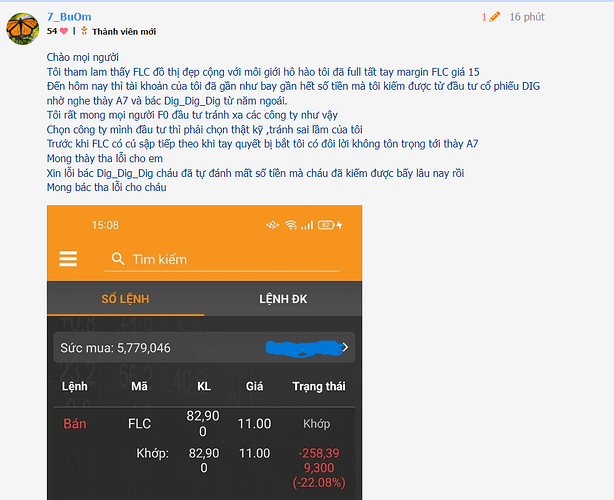Image resolution: width=614 pixels, height=500 pixels.
Task: Click the signal strength bars icon
Action: coord(307,225)
